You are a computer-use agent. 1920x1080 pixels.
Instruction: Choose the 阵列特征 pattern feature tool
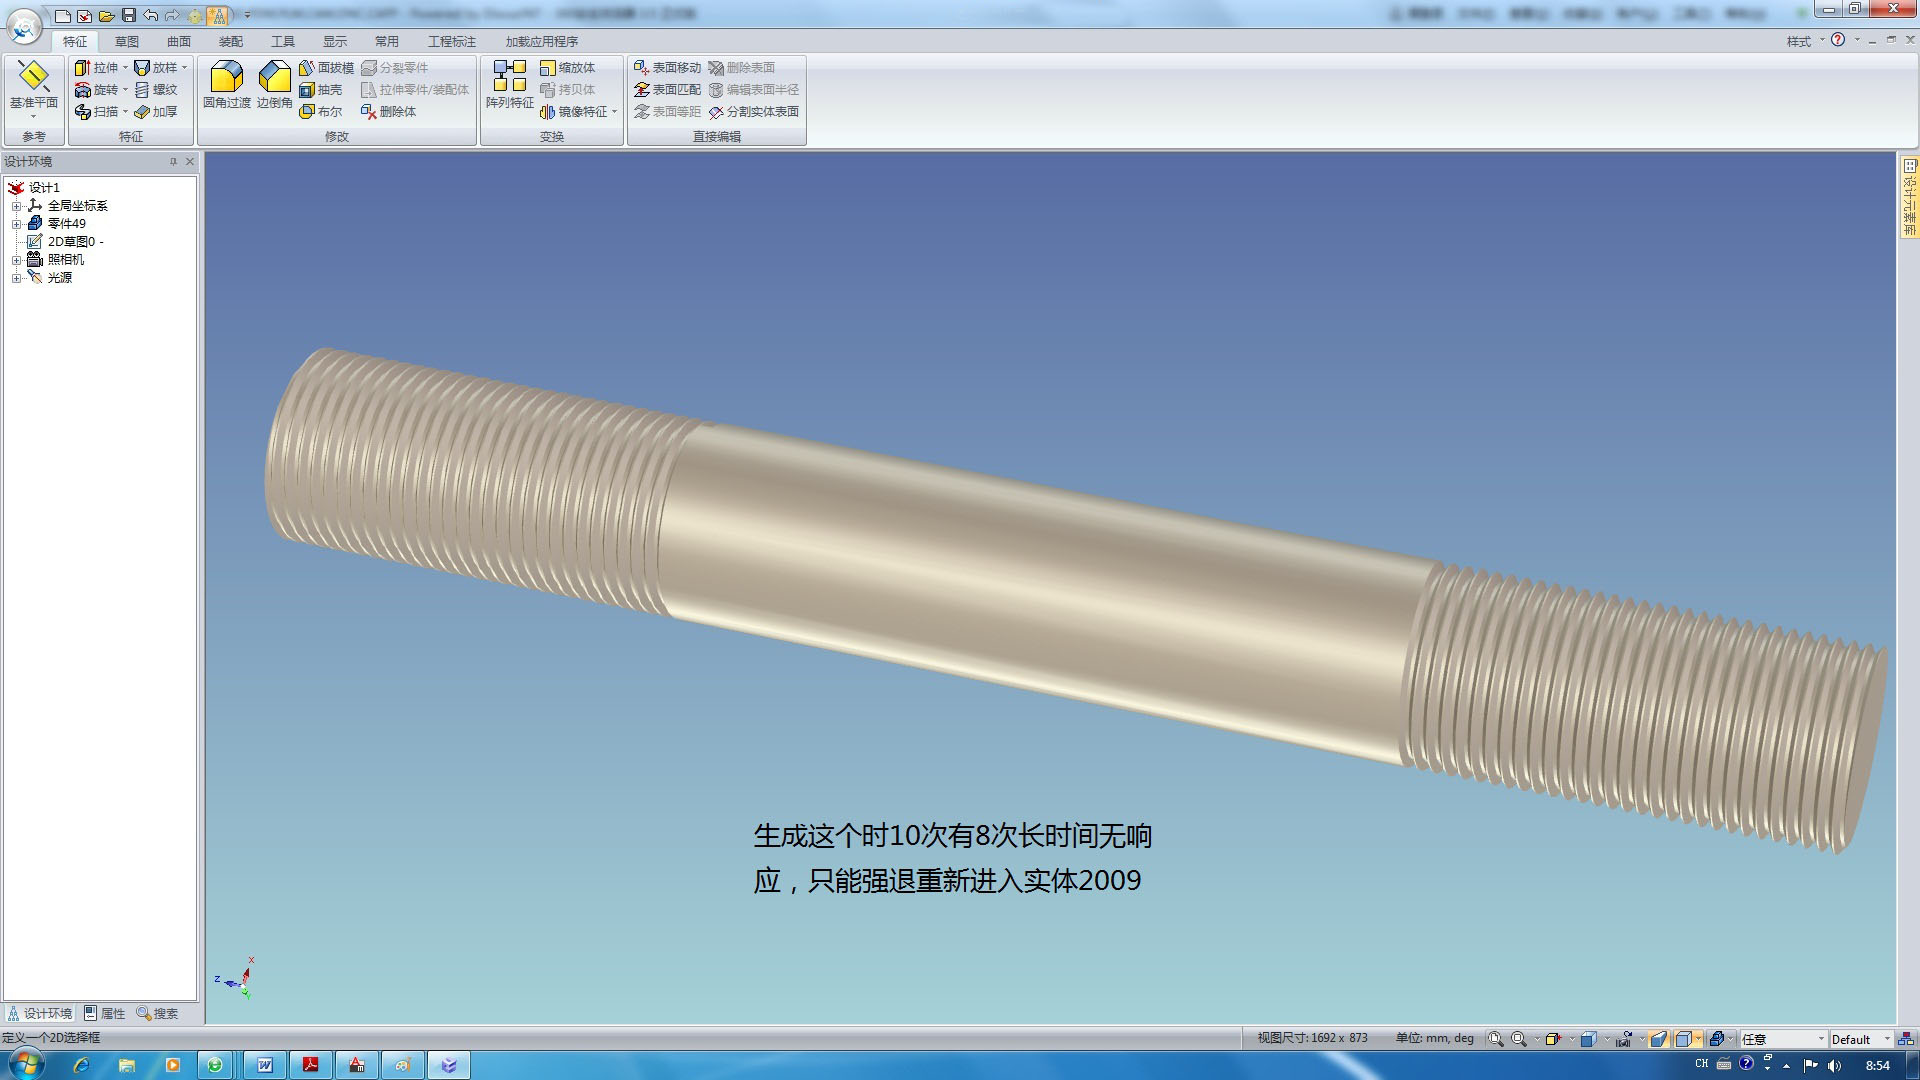(509, 77)
